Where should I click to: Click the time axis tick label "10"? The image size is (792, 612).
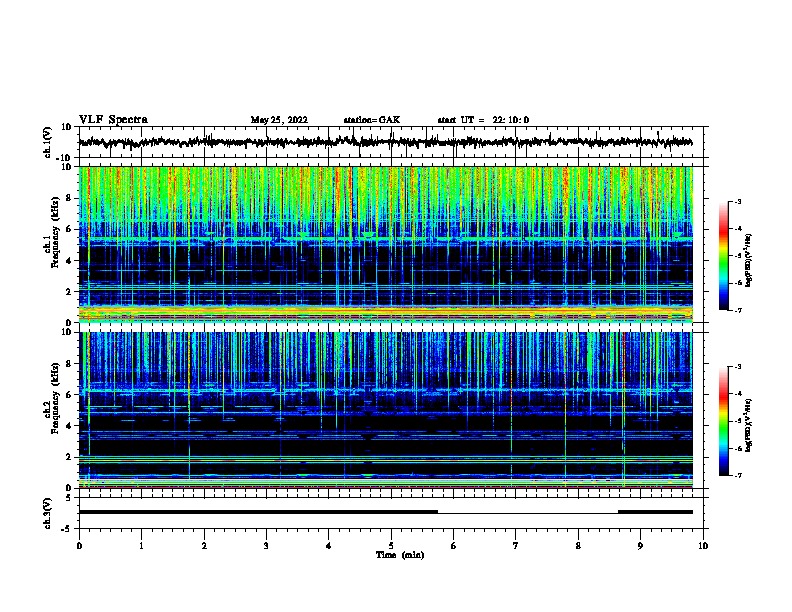(x=703, y=546)
